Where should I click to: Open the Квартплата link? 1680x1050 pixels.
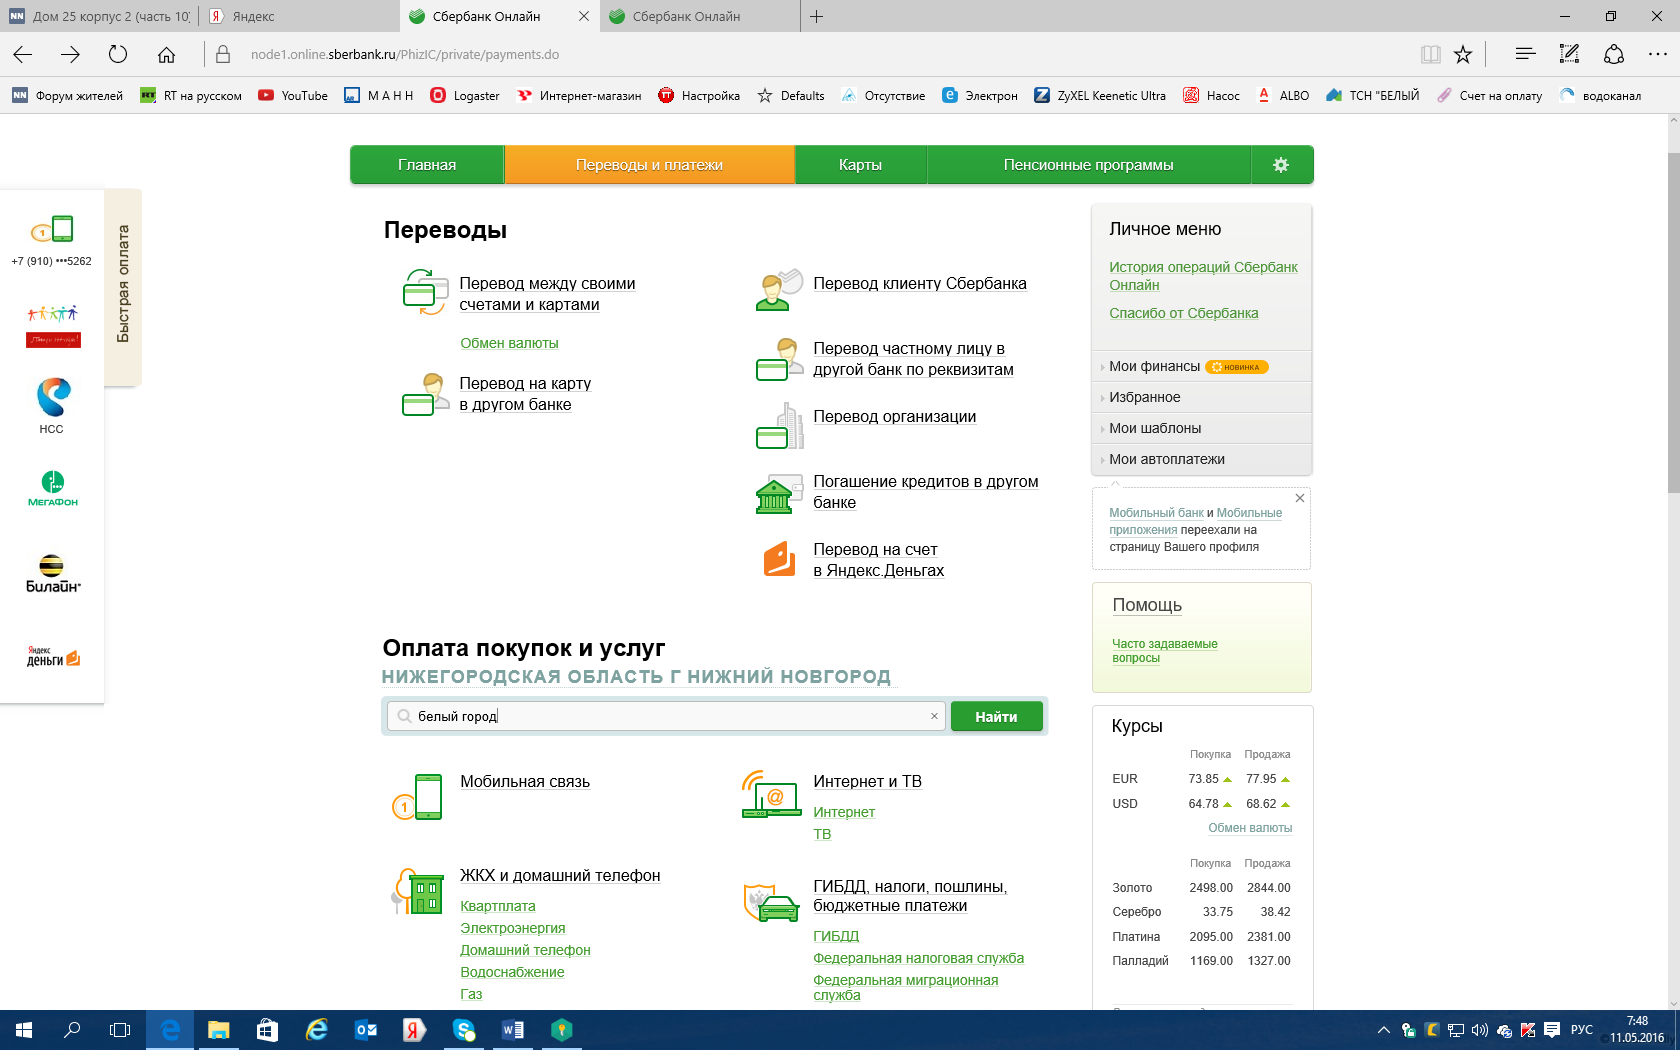(498, 906)
